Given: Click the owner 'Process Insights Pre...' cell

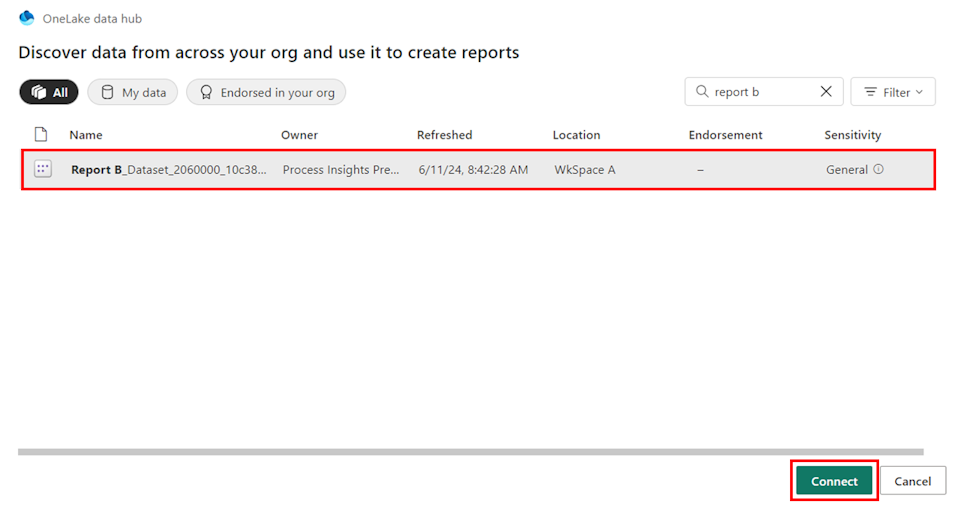Looking at the screenshot, I should [341, 170].
